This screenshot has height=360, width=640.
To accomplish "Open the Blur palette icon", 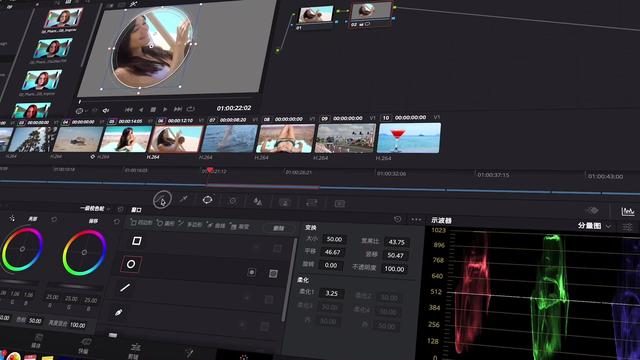I will [258, 201].
